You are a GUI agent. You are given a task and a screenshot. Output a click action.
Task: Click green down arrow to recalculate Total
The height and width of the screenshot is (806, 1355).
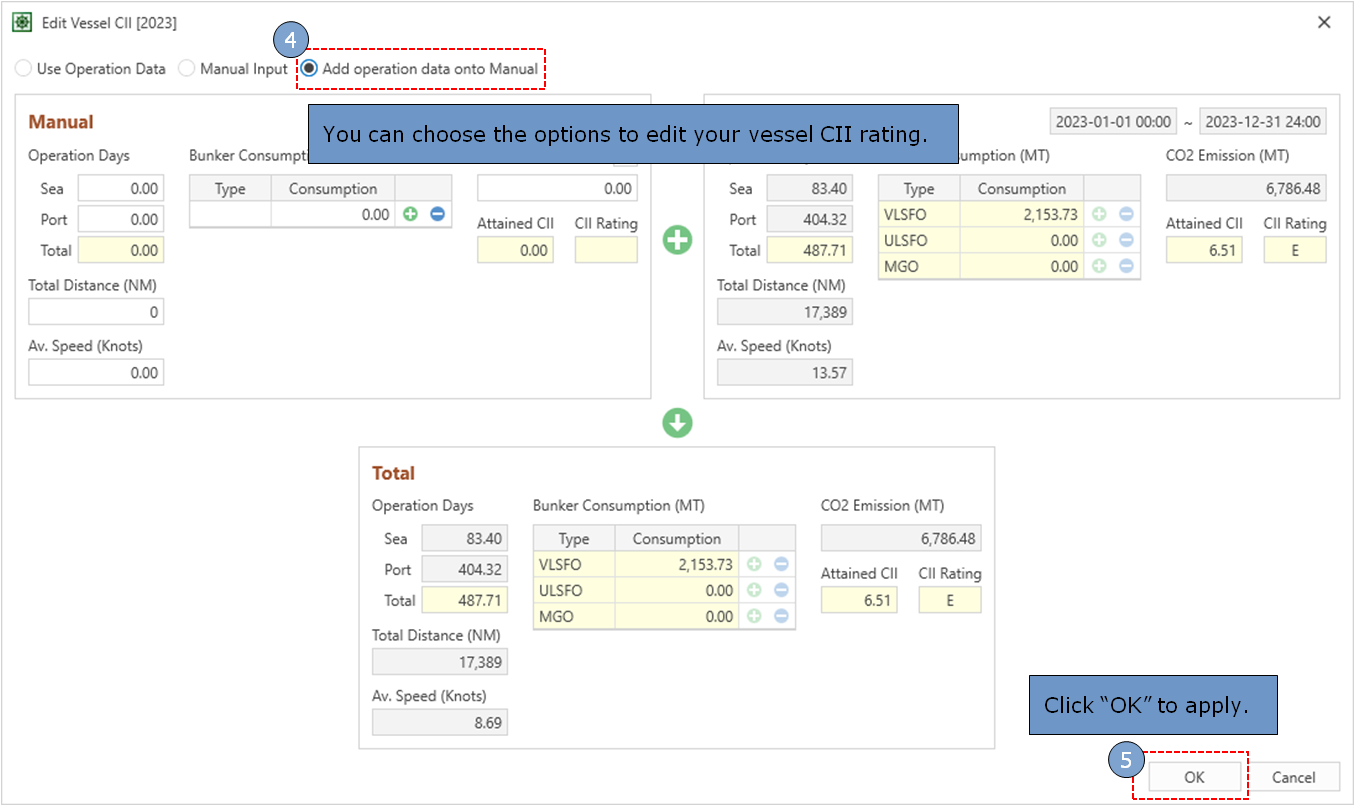coord(677,423)
